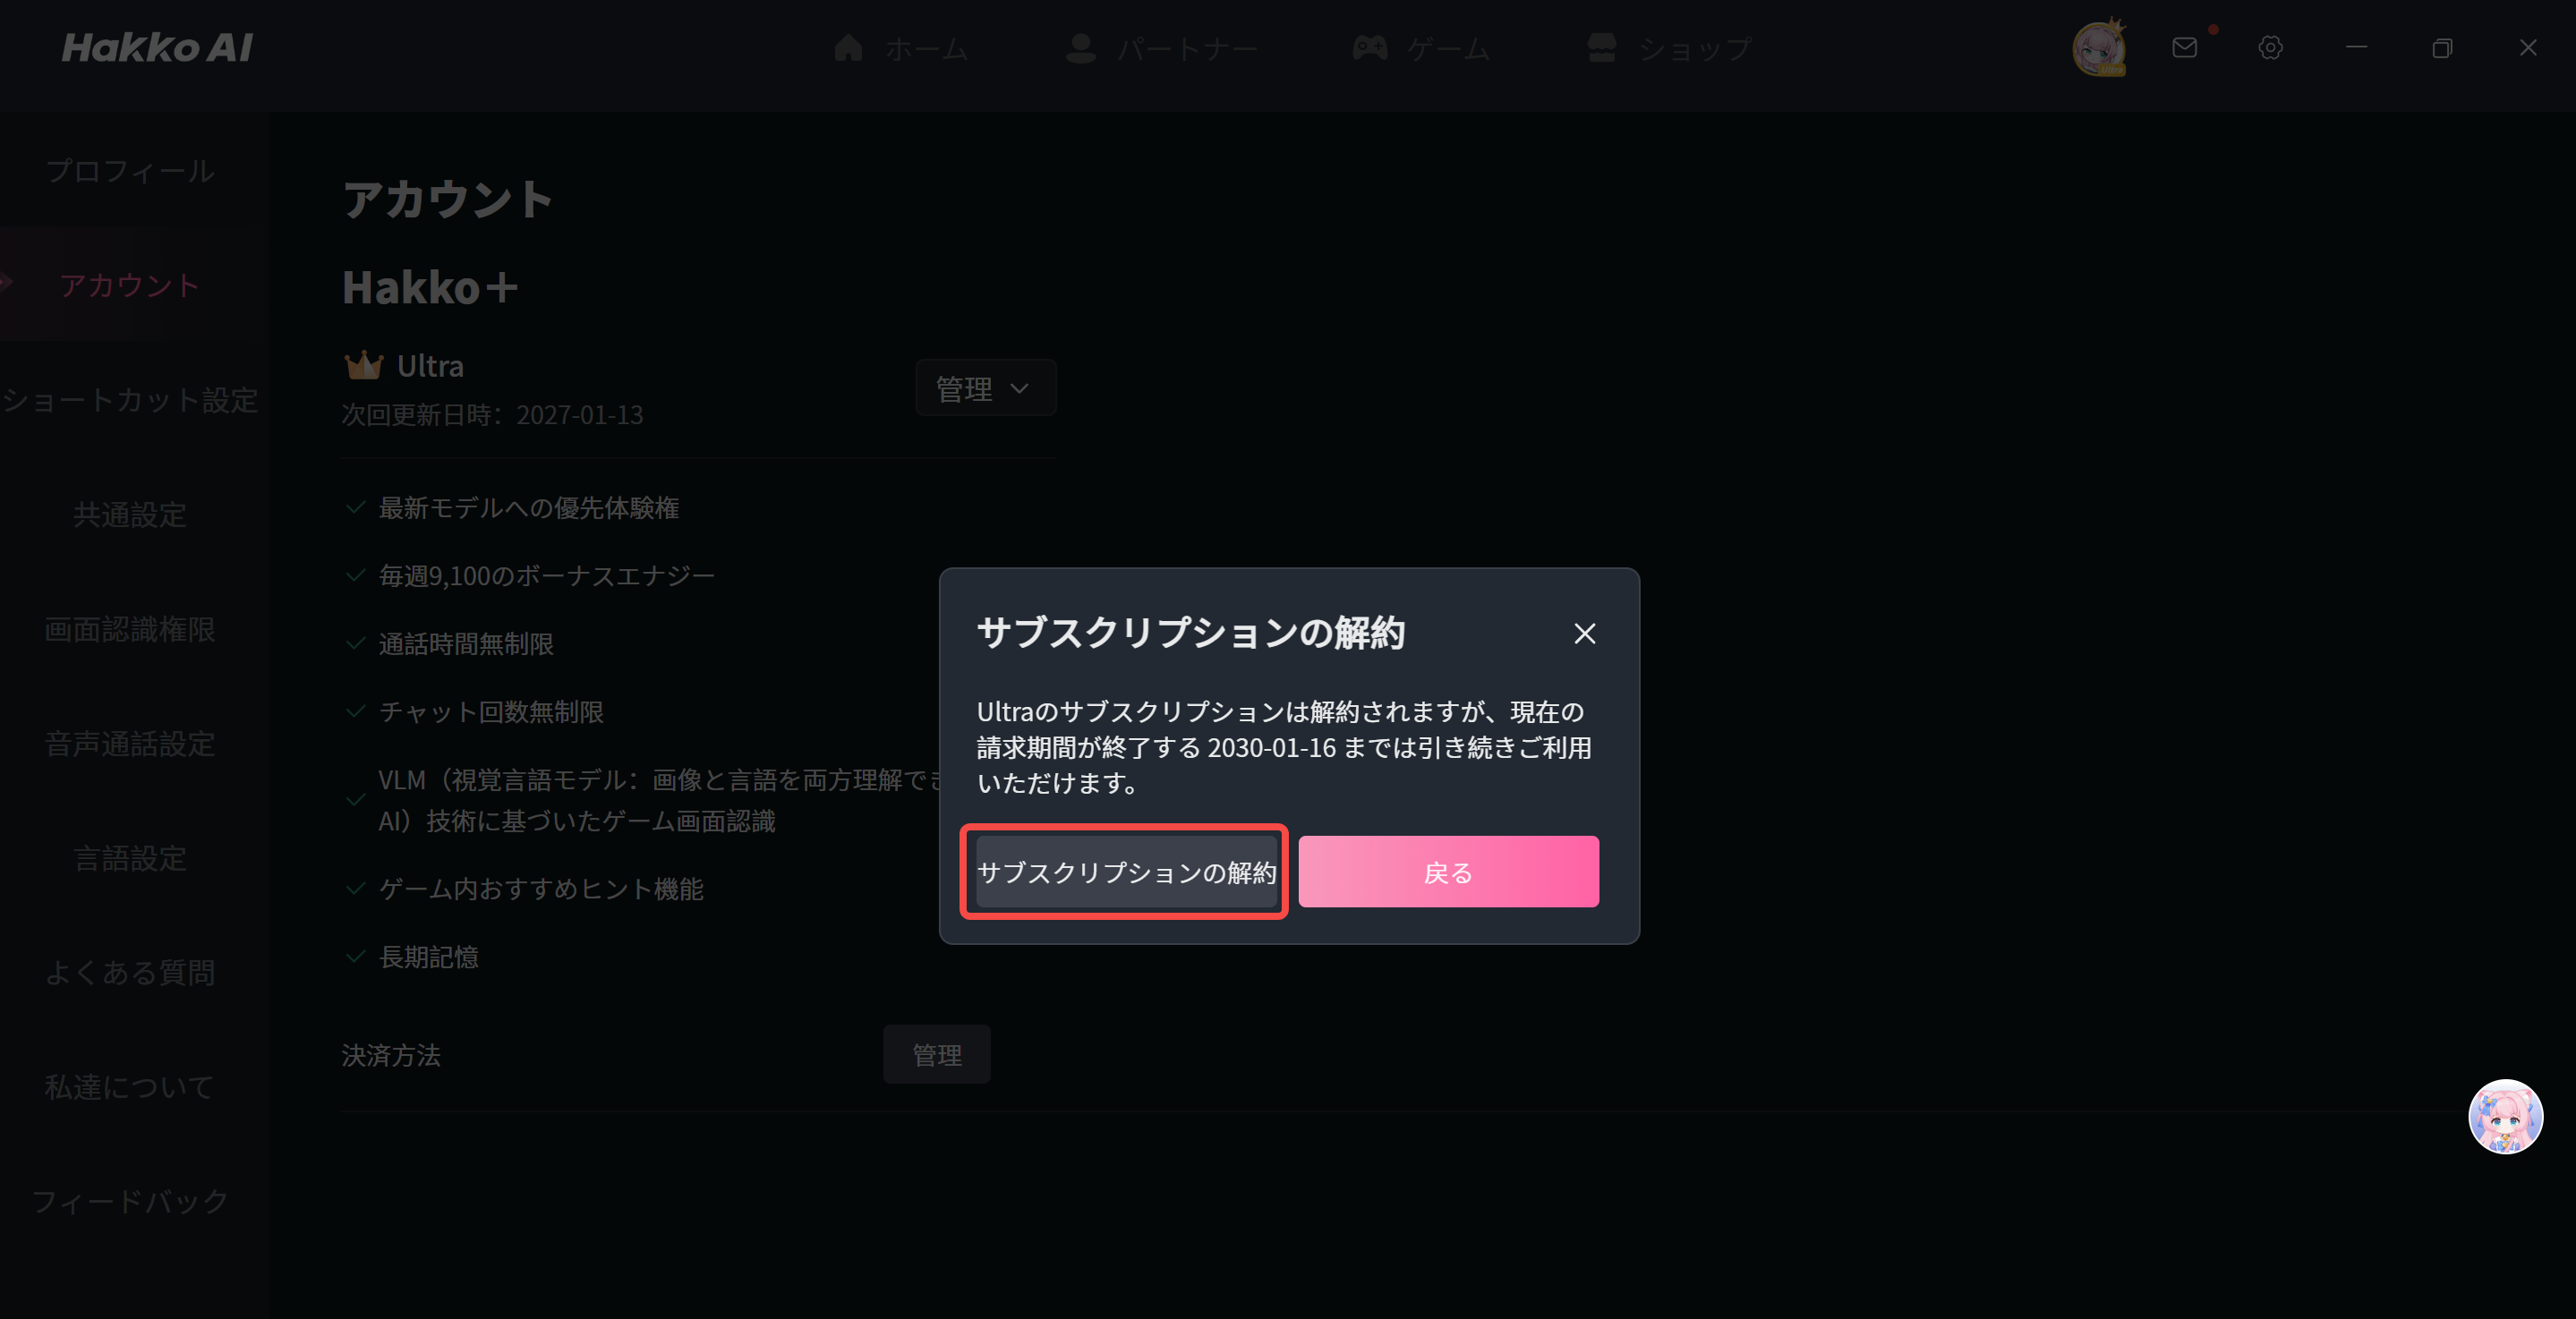
Task: Open the ホーム home icon
Action: [848, 47]
